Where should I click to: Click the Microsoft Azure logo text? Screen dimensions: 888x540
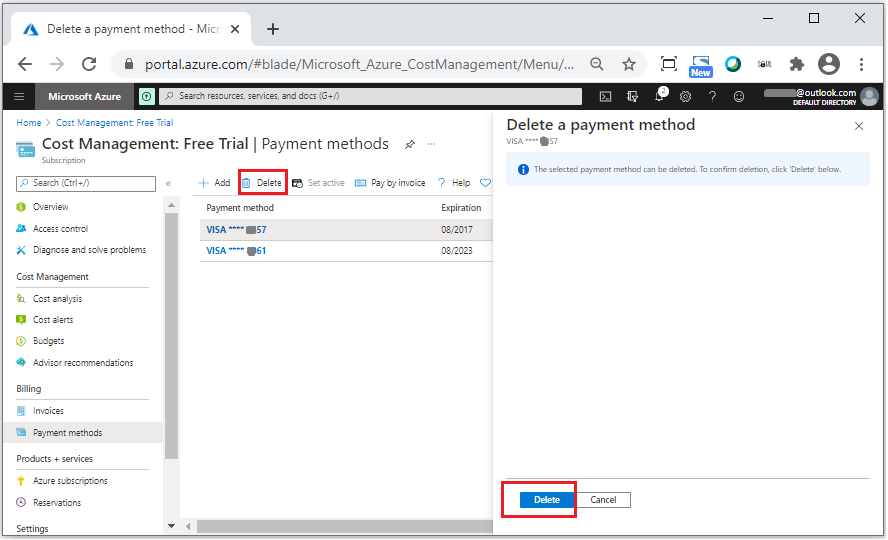pos(84,97)
